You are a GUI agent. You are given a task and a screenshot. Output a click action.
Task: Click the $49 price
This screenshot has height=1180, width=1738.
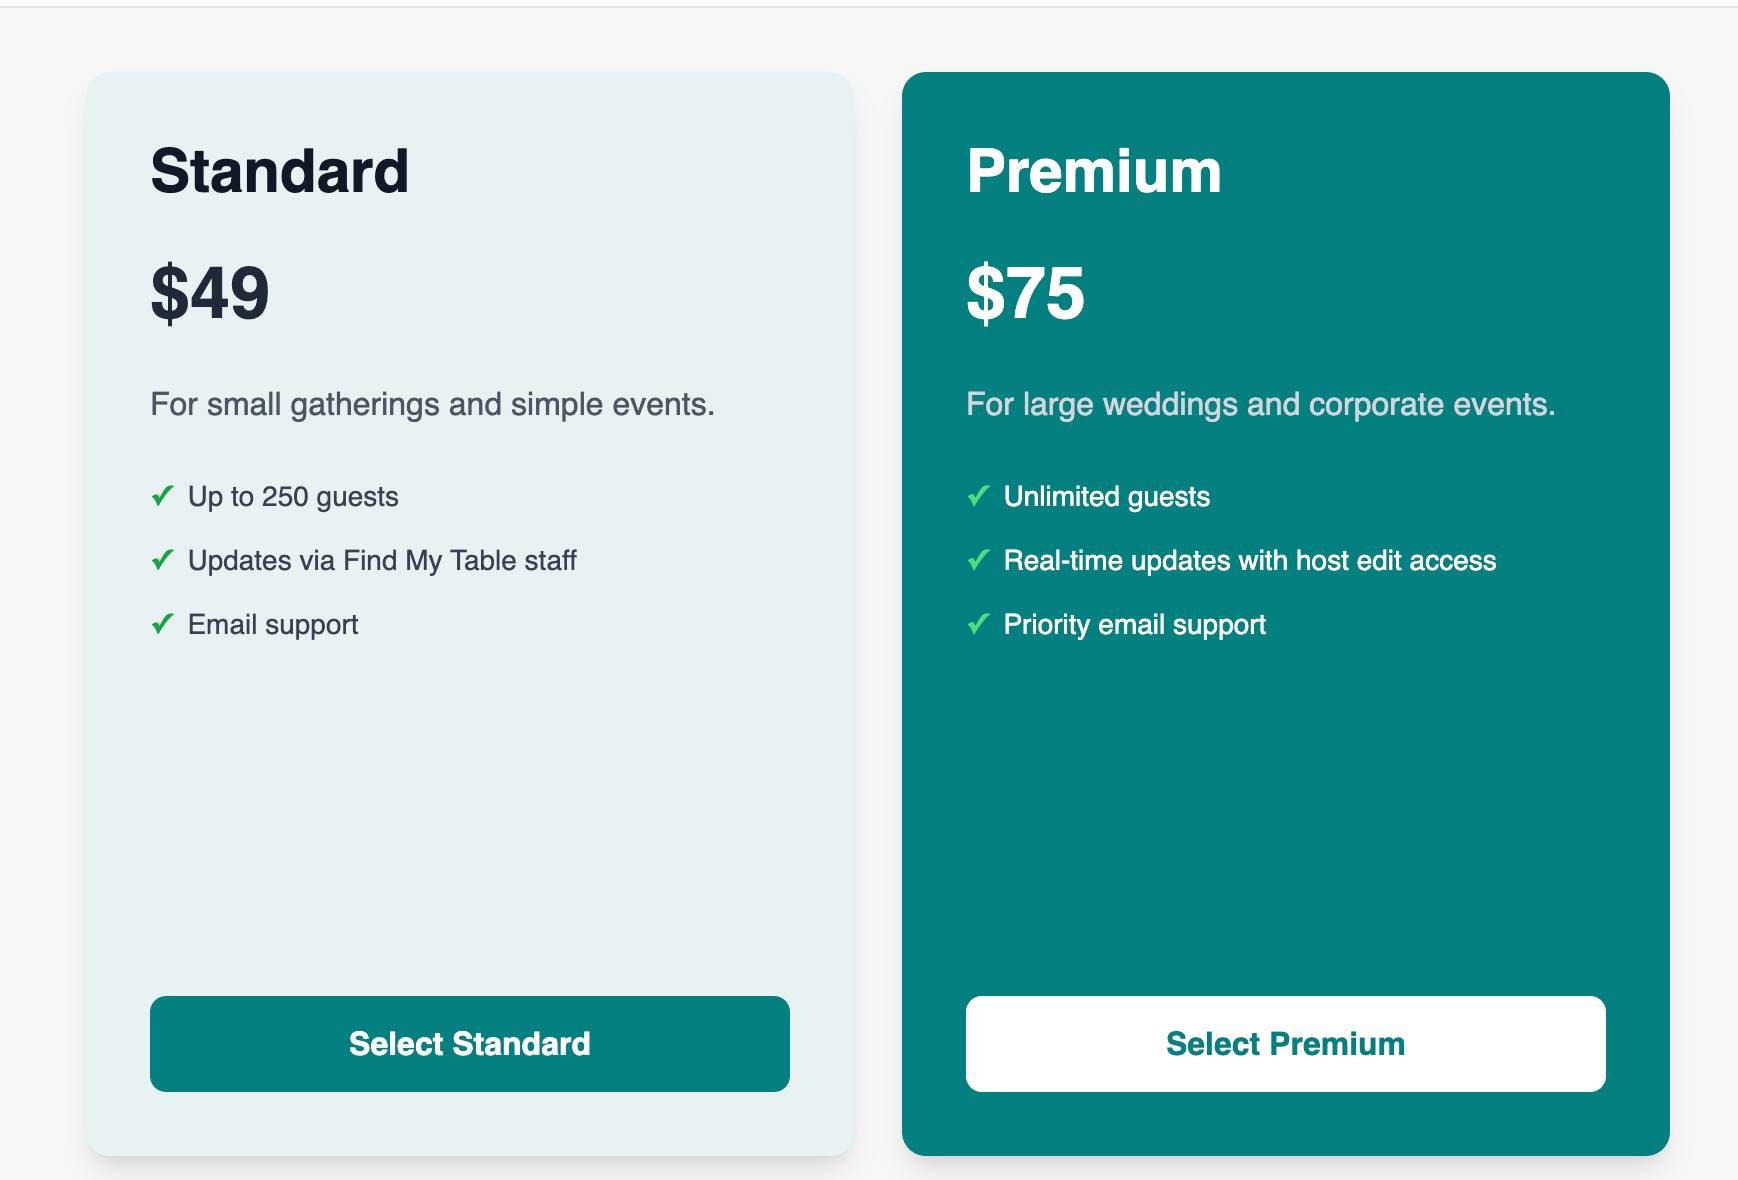210,293
